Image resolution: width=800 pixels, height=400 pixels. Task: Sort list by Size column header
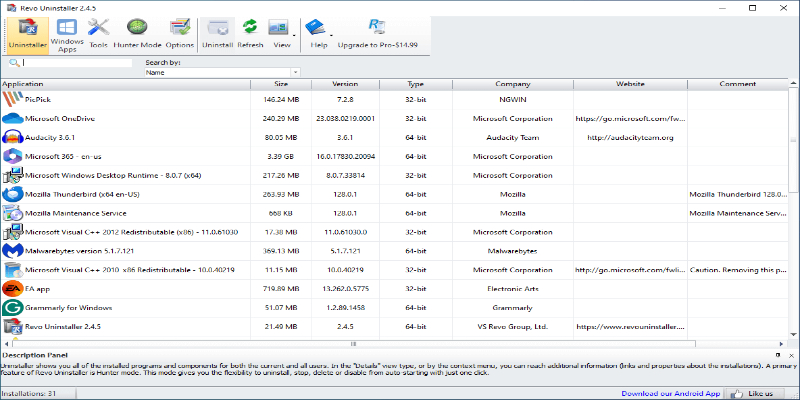(x=281, y=84)
